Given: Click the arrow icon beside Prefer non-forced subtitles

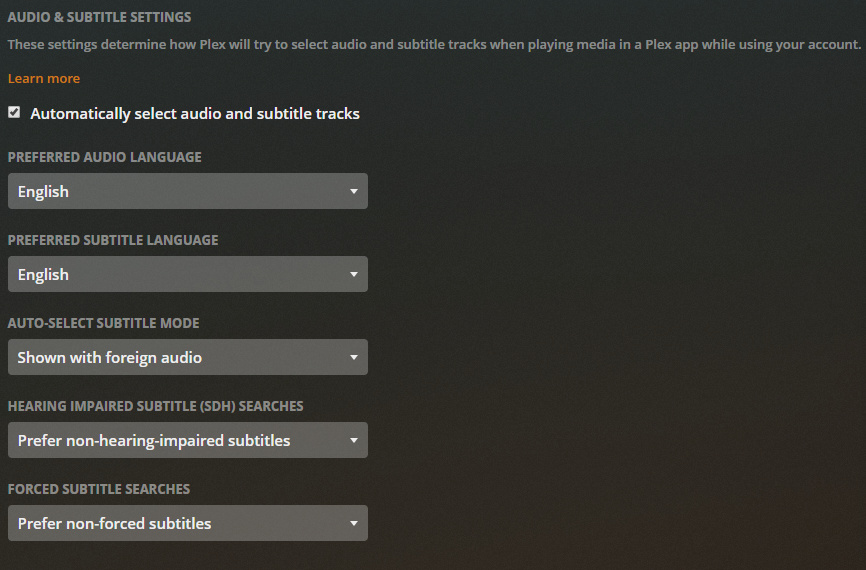Looking at the screenshot, I should (x=354, y=523).
